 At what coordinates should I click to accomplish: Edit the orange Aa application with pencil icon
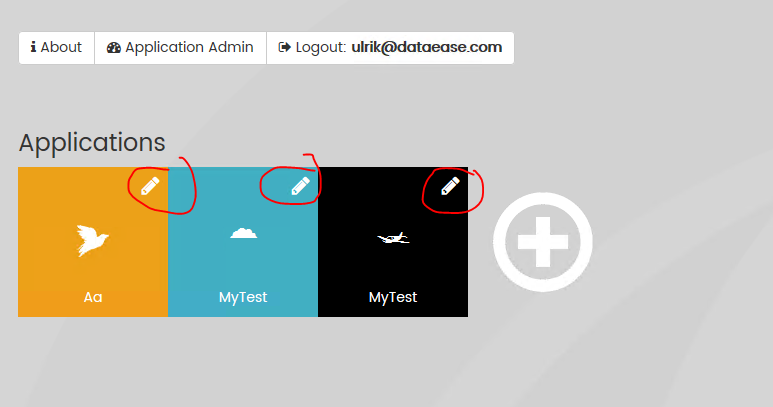click(150, 186)
